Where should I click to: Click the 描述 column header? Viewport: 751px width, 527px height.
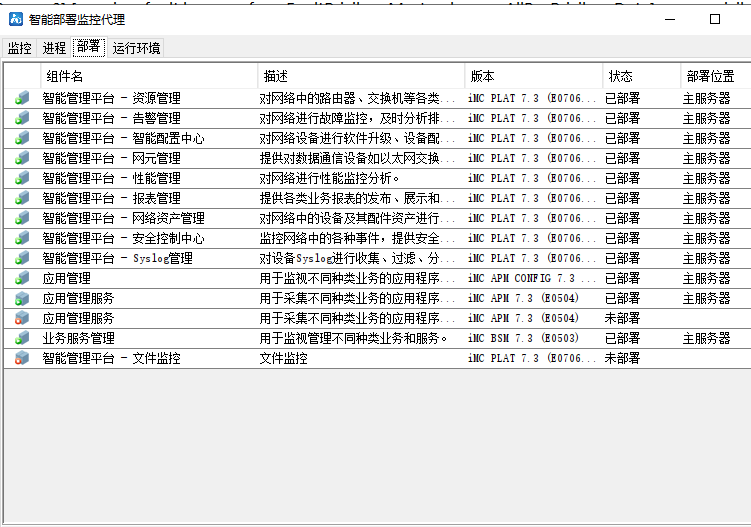click(361, 76)
